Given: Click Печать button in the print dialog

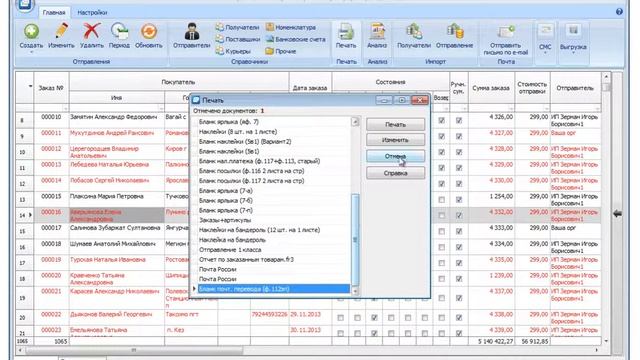Looking at the screenshot, I should [x=395, y=124].
